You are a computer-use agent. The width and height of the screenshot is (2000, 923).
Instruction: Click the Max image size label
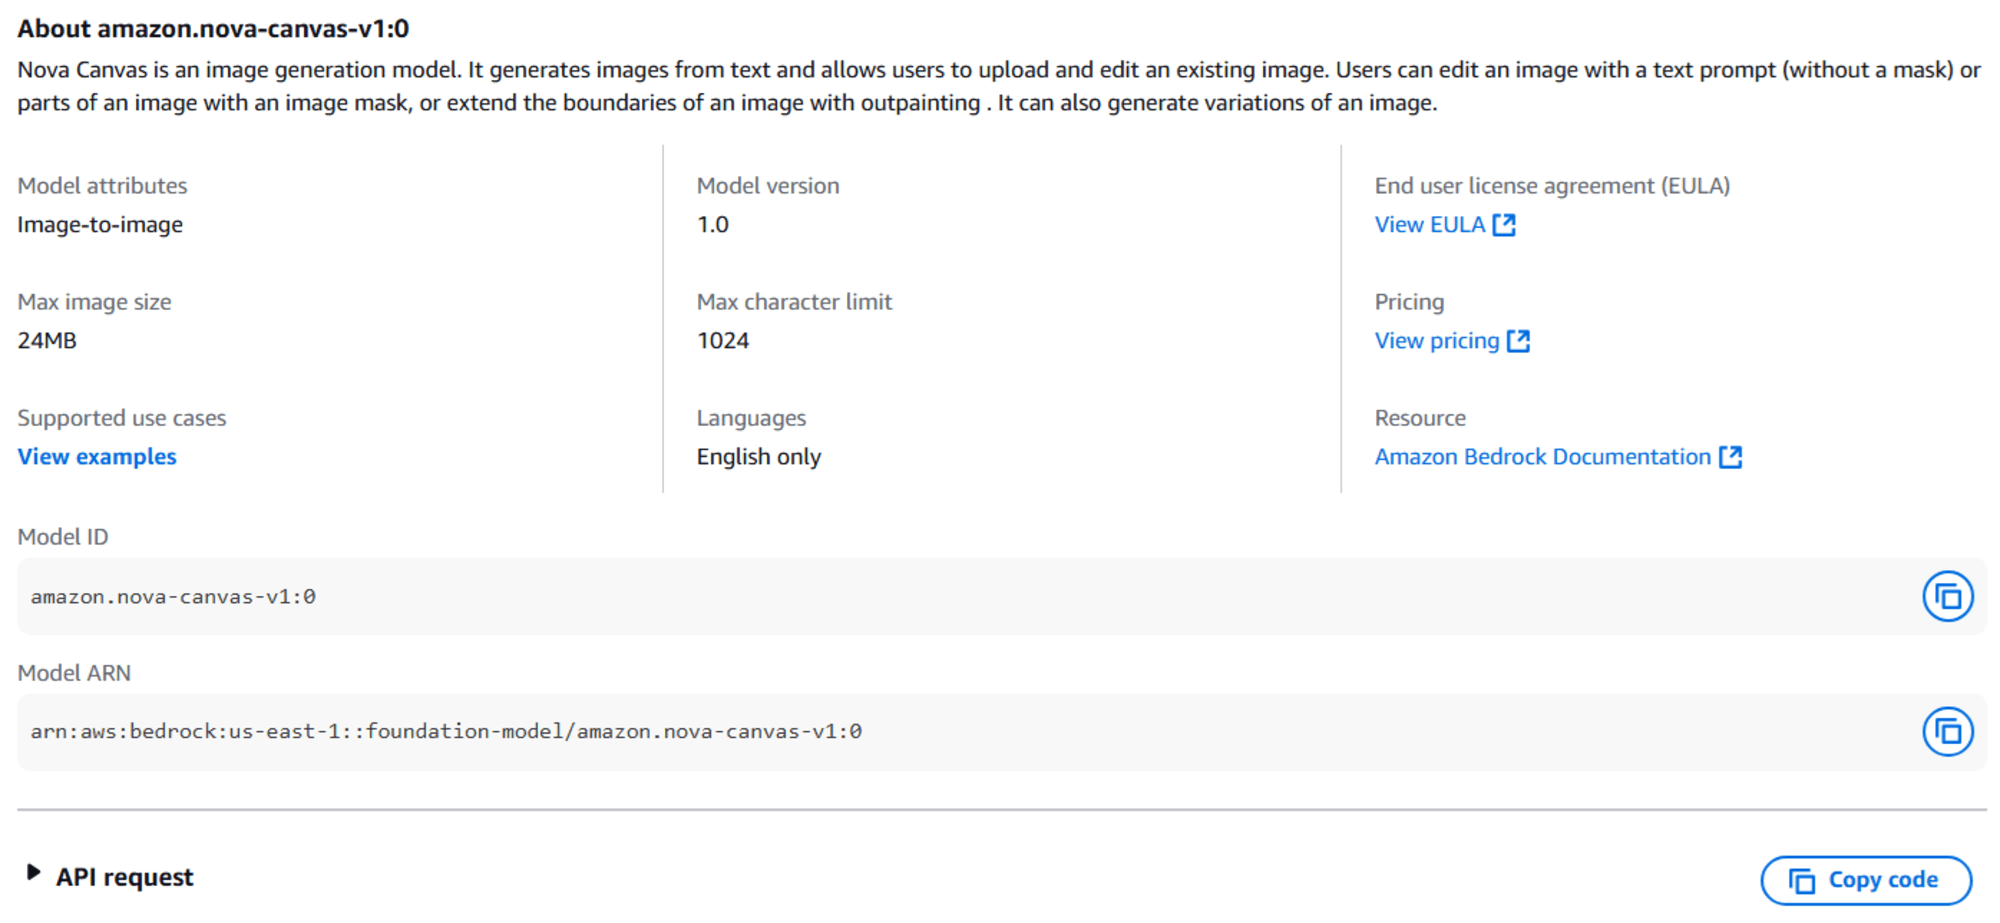(94, 302)
